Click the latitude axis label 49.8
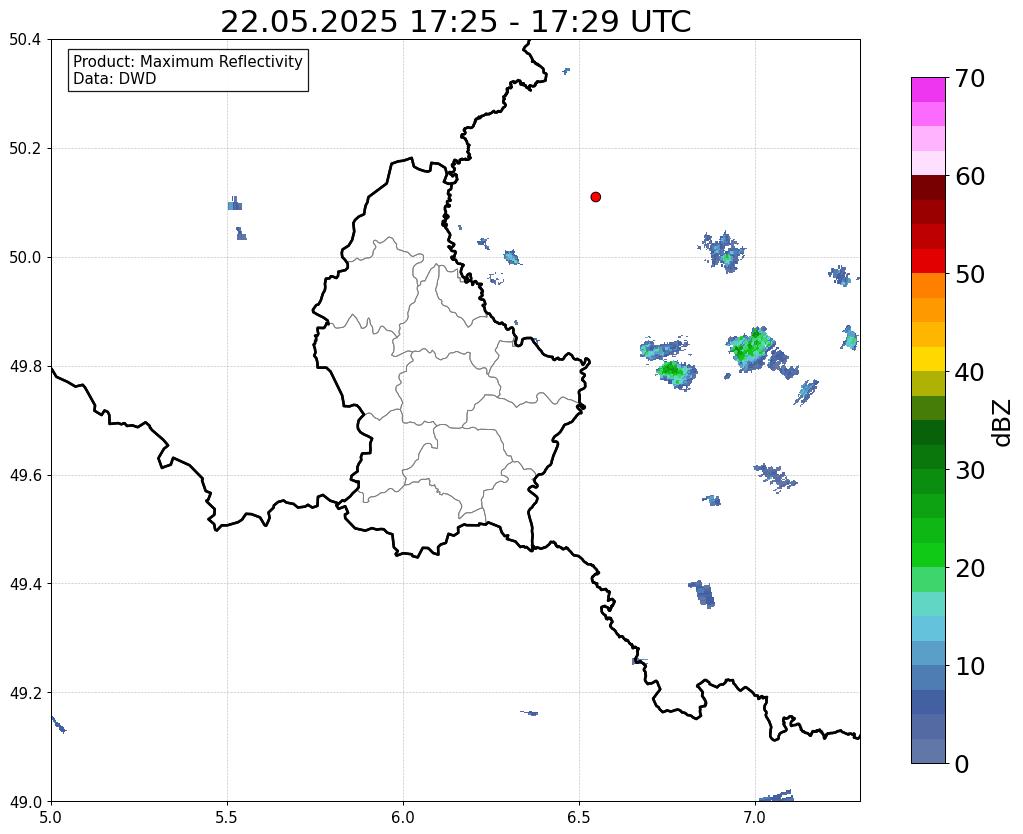1023x834 pixels. pyautogui.click(x=25, y=366)
